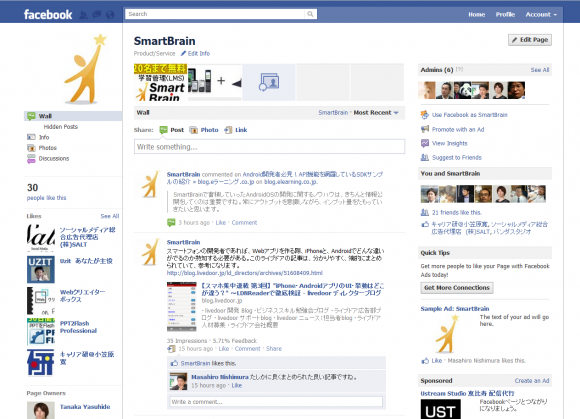Click the Edit Info link
The image size is (580, 419).
click(x=199, y=54)
